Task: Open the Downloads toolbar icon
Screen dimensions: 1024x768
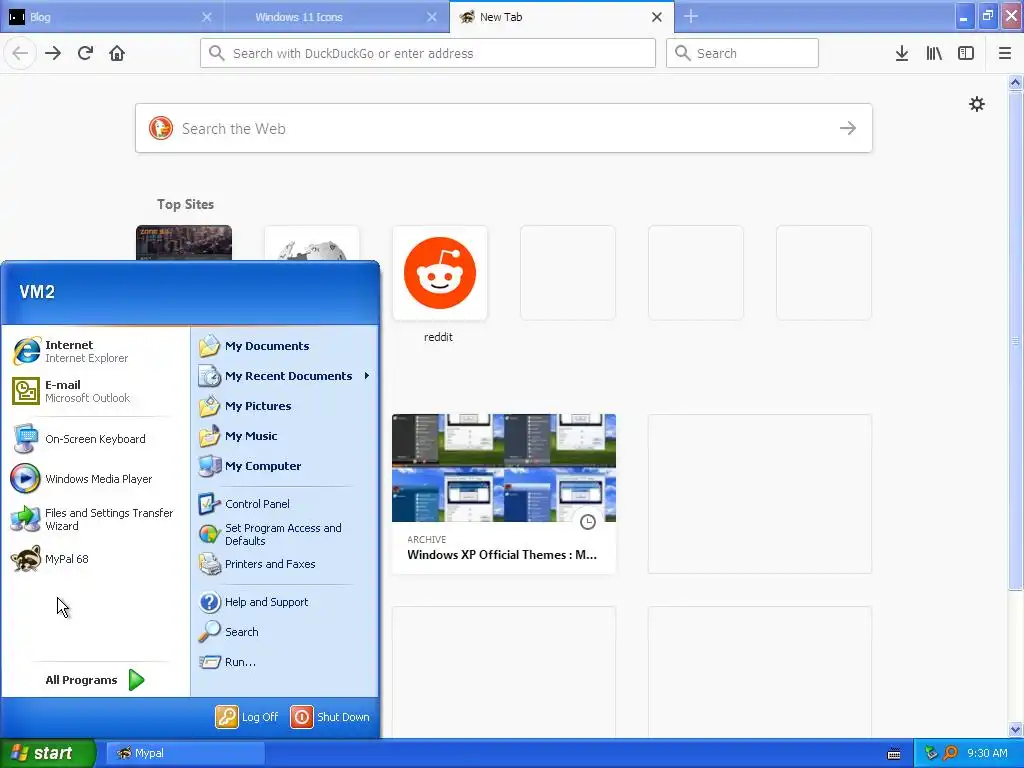Action: tap(902, 53)
